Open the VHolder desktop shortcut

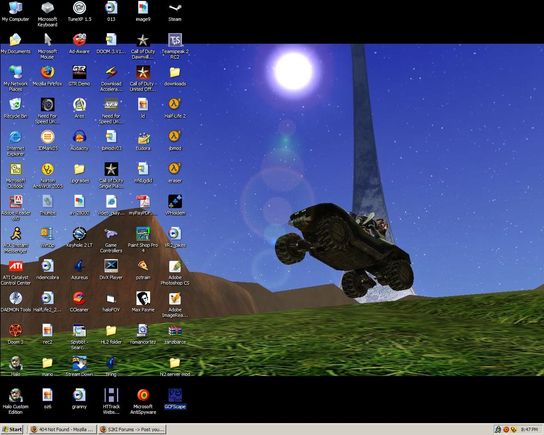pyautogui.click(x=175, y=205)
